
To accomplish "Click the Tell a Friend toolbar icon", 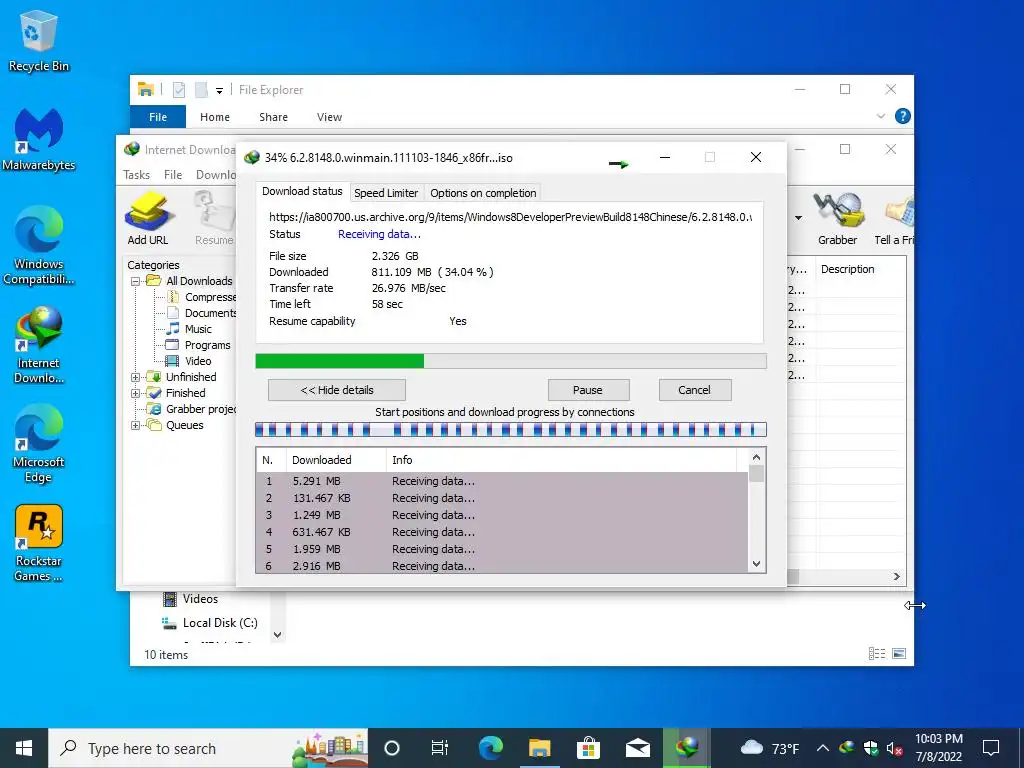I will (x=895, y=219).
